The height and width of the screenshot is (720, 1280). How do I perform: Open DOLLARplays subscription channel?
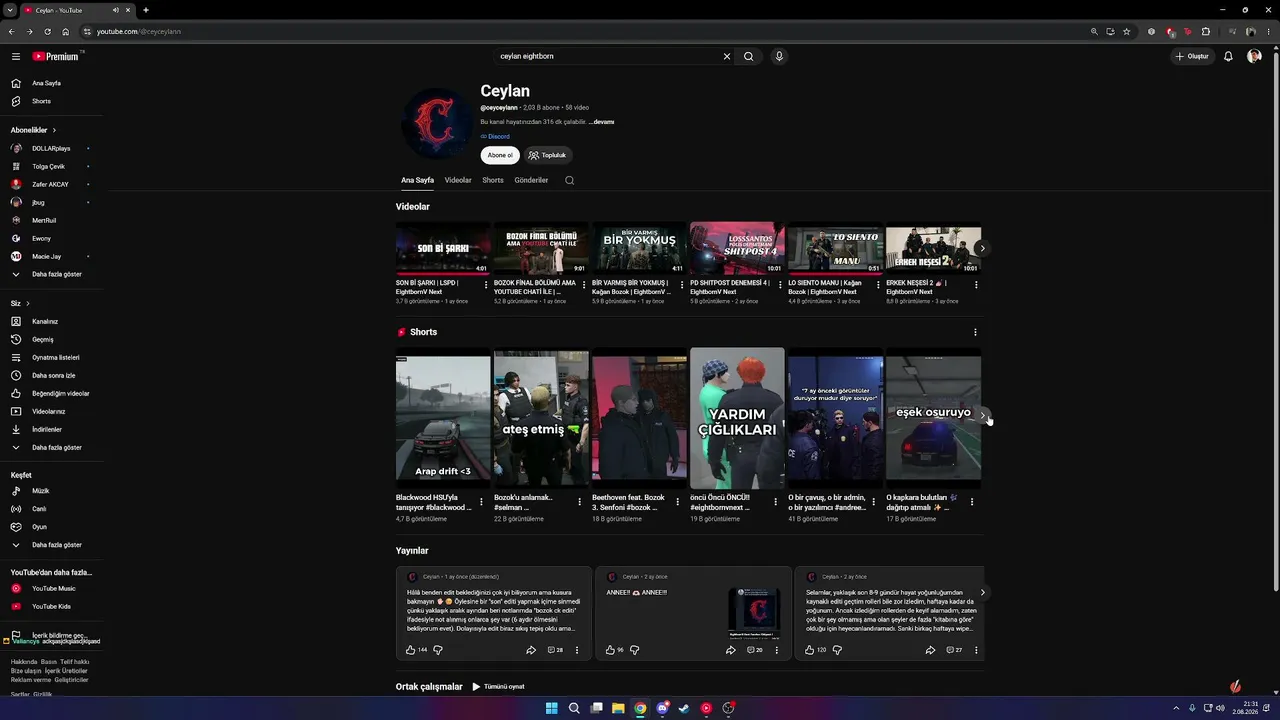click(52, 148)
